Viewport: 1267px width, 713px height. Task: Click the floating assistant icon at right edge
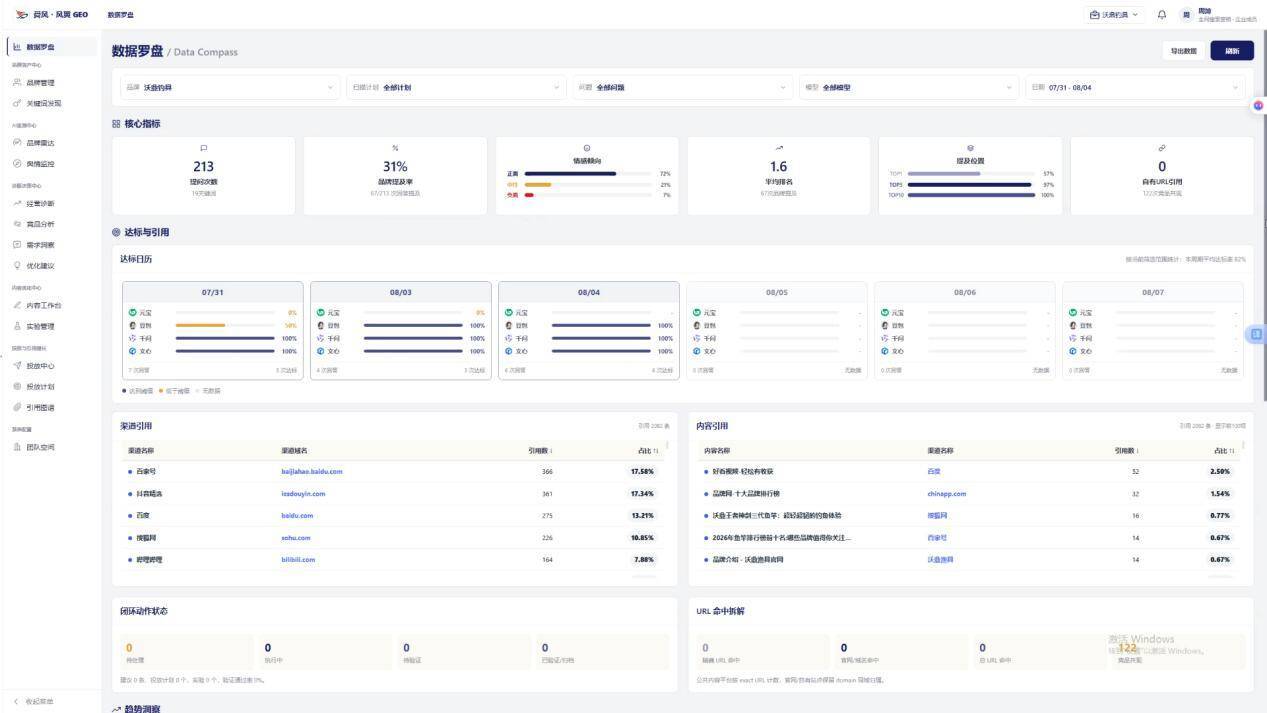tap(1258, 105)
